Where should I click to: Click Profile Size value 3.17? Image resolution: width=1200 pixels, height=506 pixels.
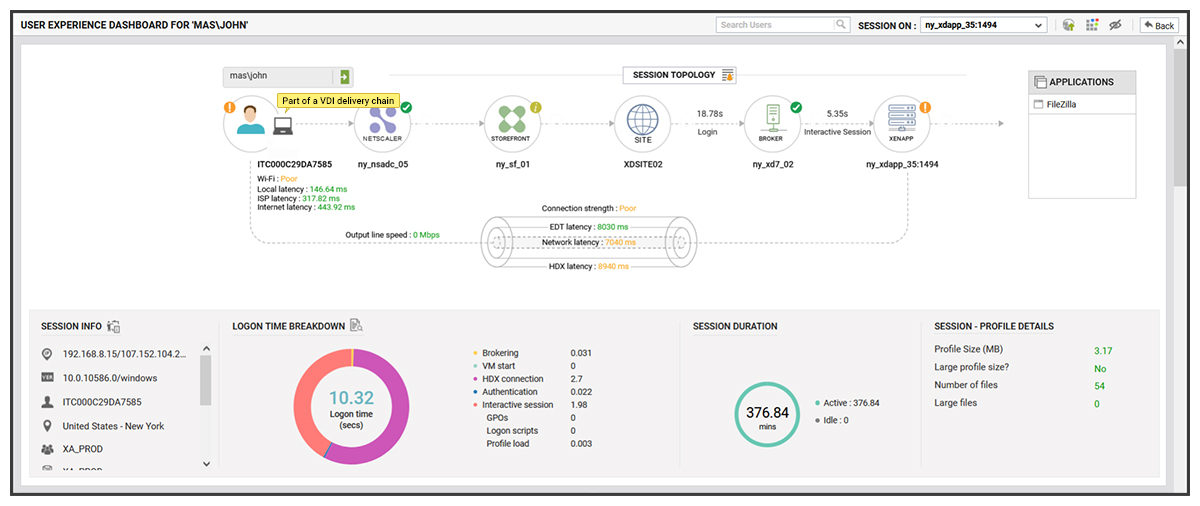(x=1103, y=350)
